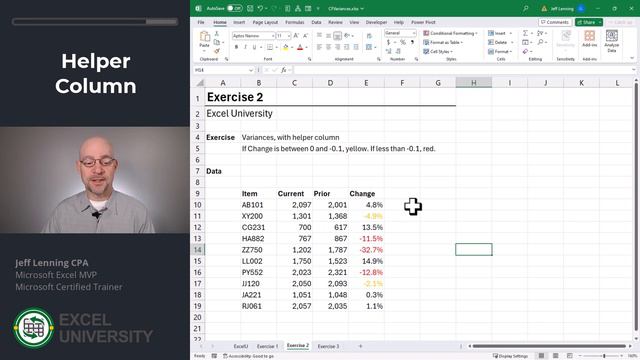
Task: Switch to the Page Layout tab
Action: point(265,22)
